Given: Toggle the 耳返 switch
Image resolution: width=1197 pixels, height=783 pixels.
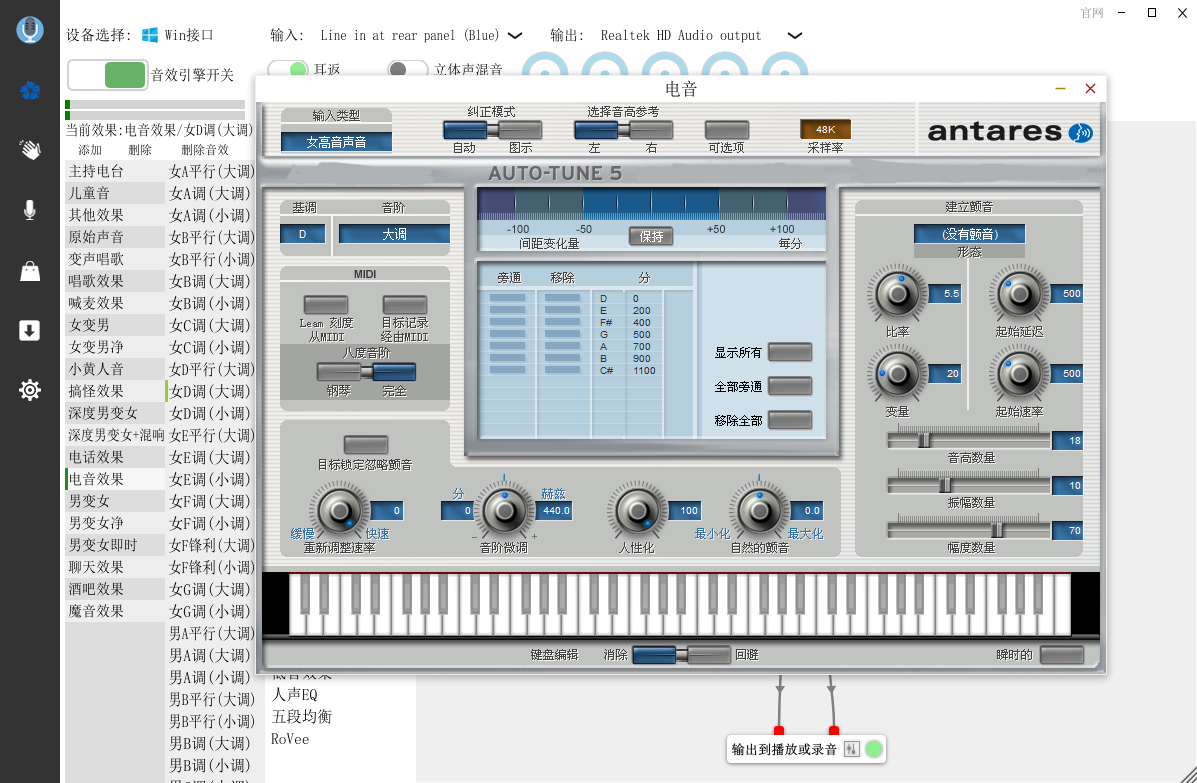Looking at the screenshot, I should click(288, 69).
